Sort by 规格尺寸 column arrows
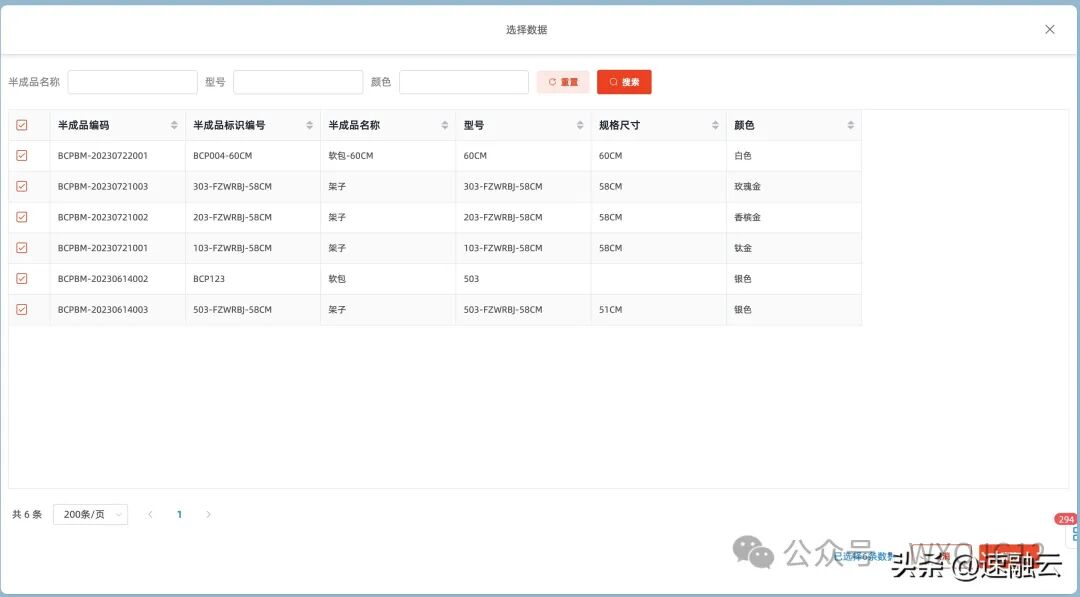 tap(715, 125)
